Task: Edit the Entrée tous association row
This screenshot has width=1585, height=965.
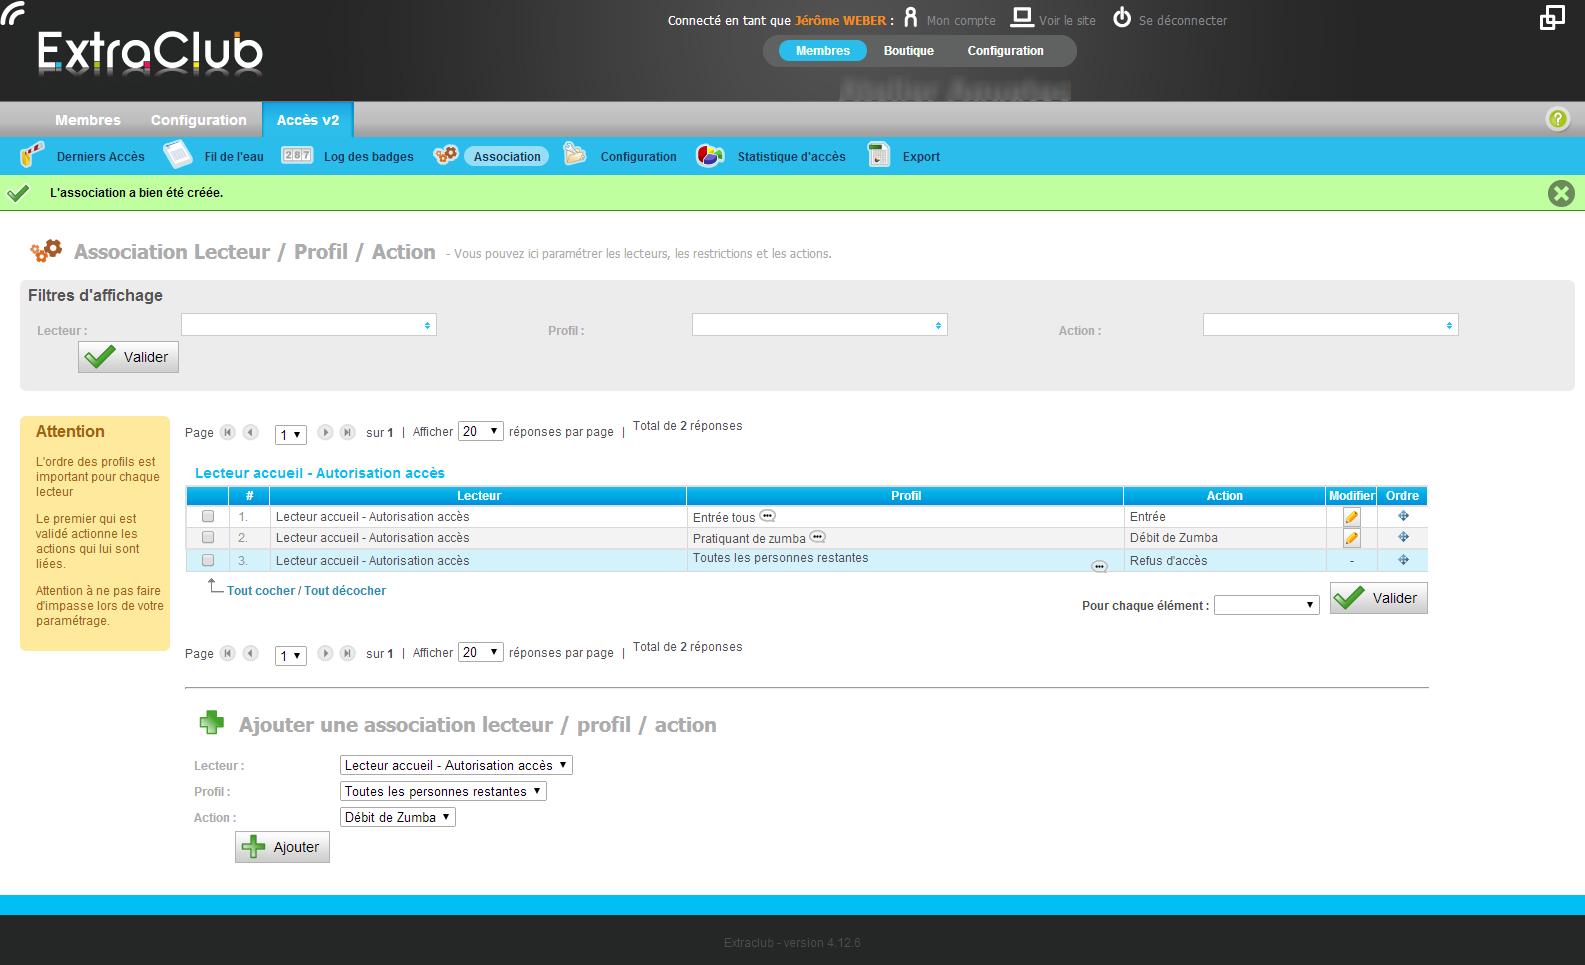Action: pyautogui.click(x=1351, y=517)
